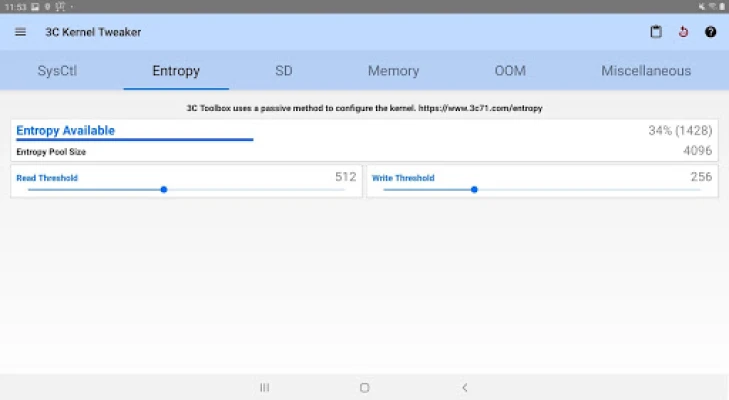The height and width of the screenshot is (400, 729).
Task: Click the Entropy Available heading
Action: (65, 131)
